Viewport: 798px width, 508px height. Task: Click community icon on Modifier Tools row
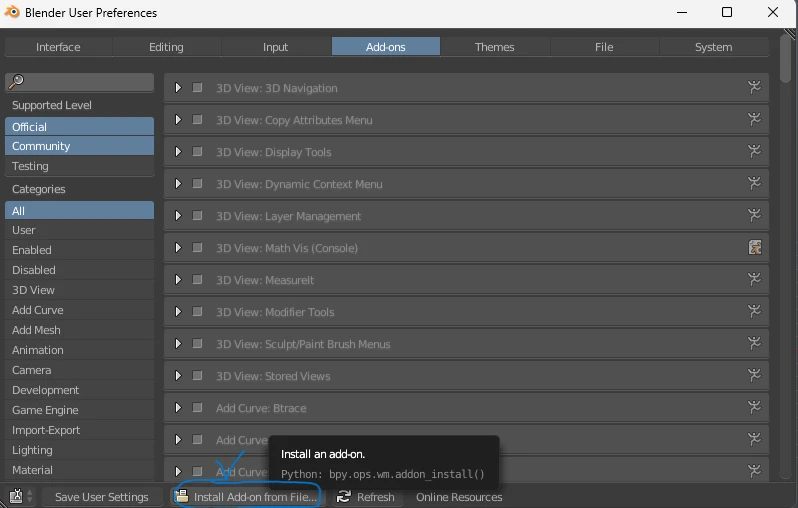coord(754,312)
